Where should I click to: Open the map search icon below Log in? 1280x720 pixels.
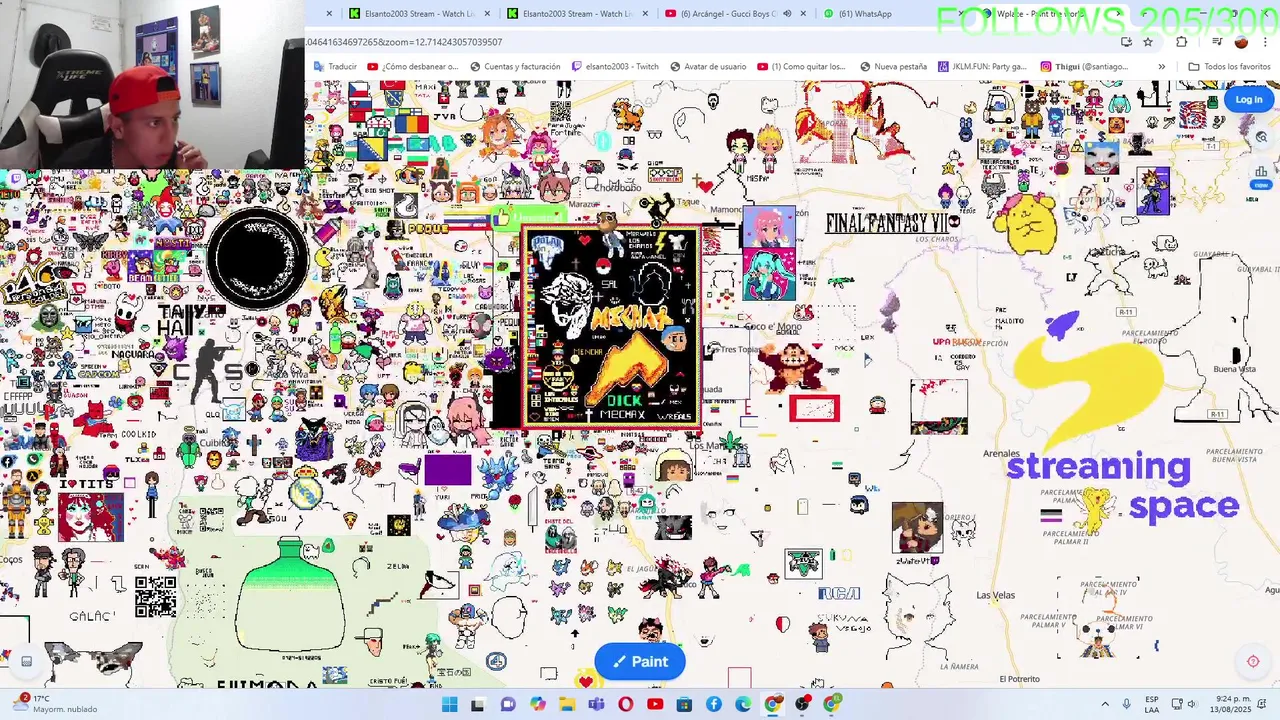click(x=1261, y=138)
